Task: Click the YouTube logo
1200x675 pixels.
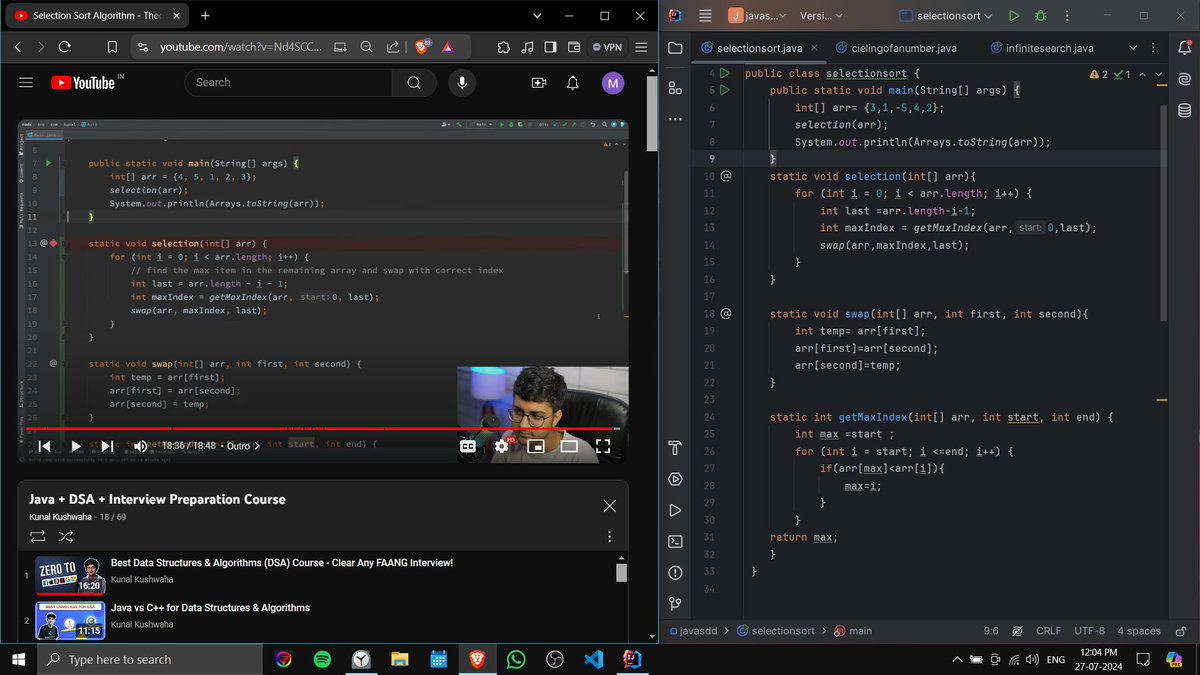Action: [85, 83]
